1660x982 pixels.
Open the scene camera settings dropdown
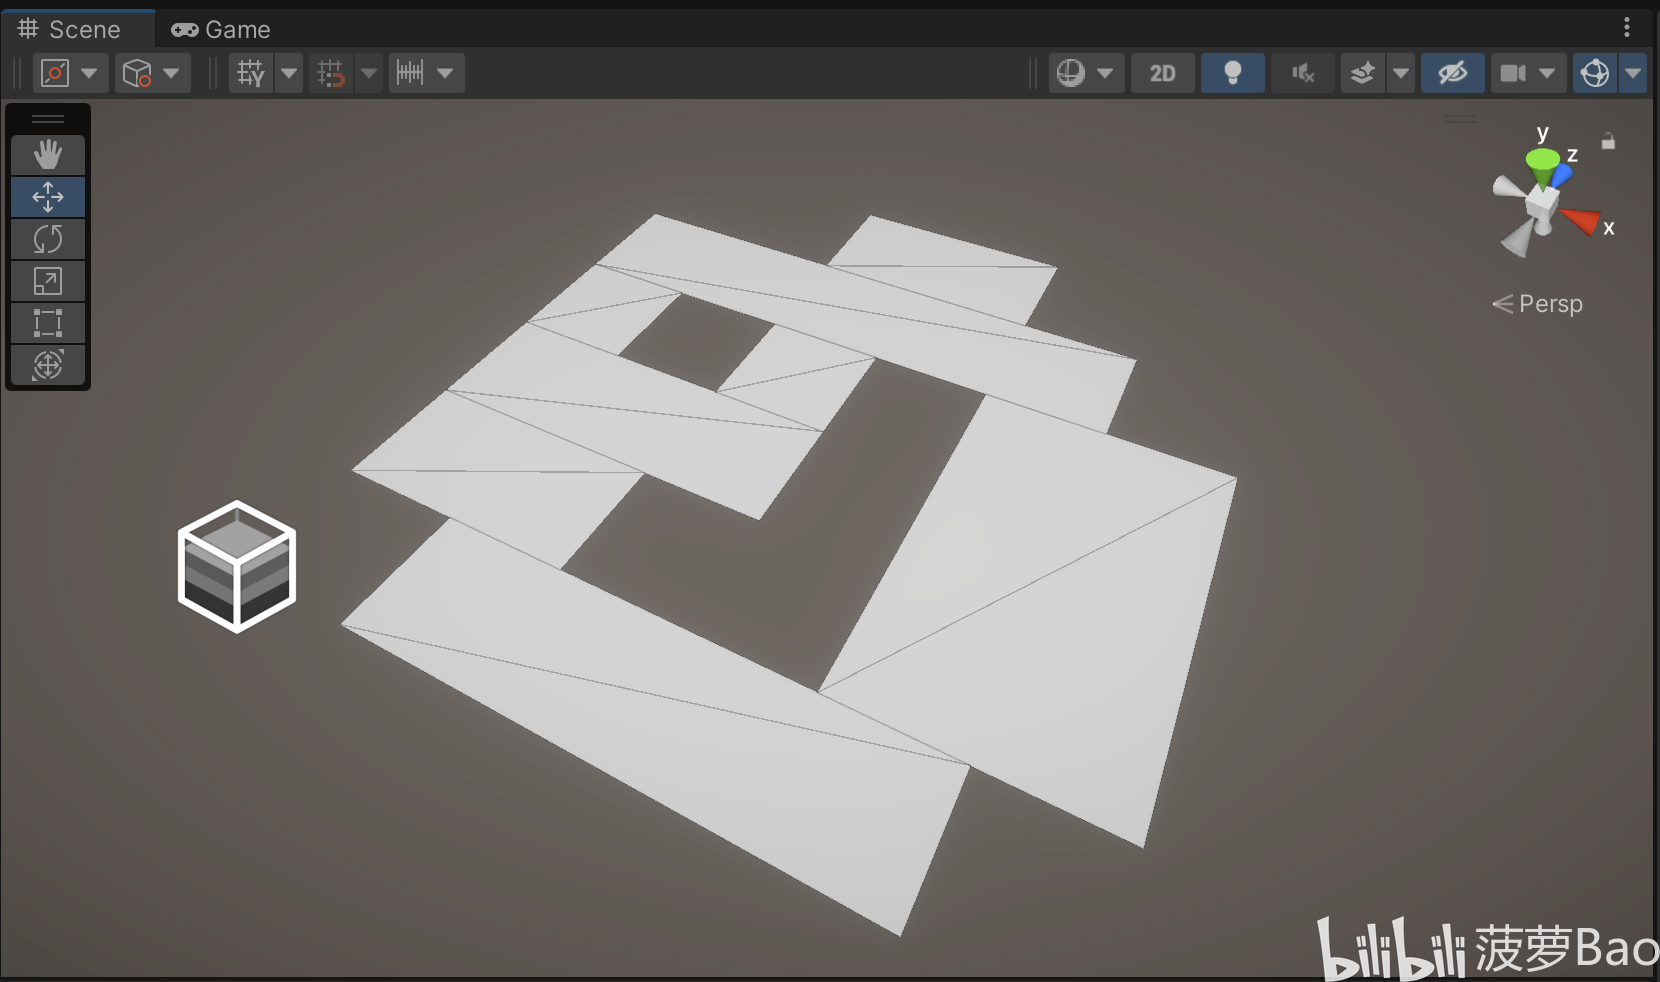[1528, 73]
